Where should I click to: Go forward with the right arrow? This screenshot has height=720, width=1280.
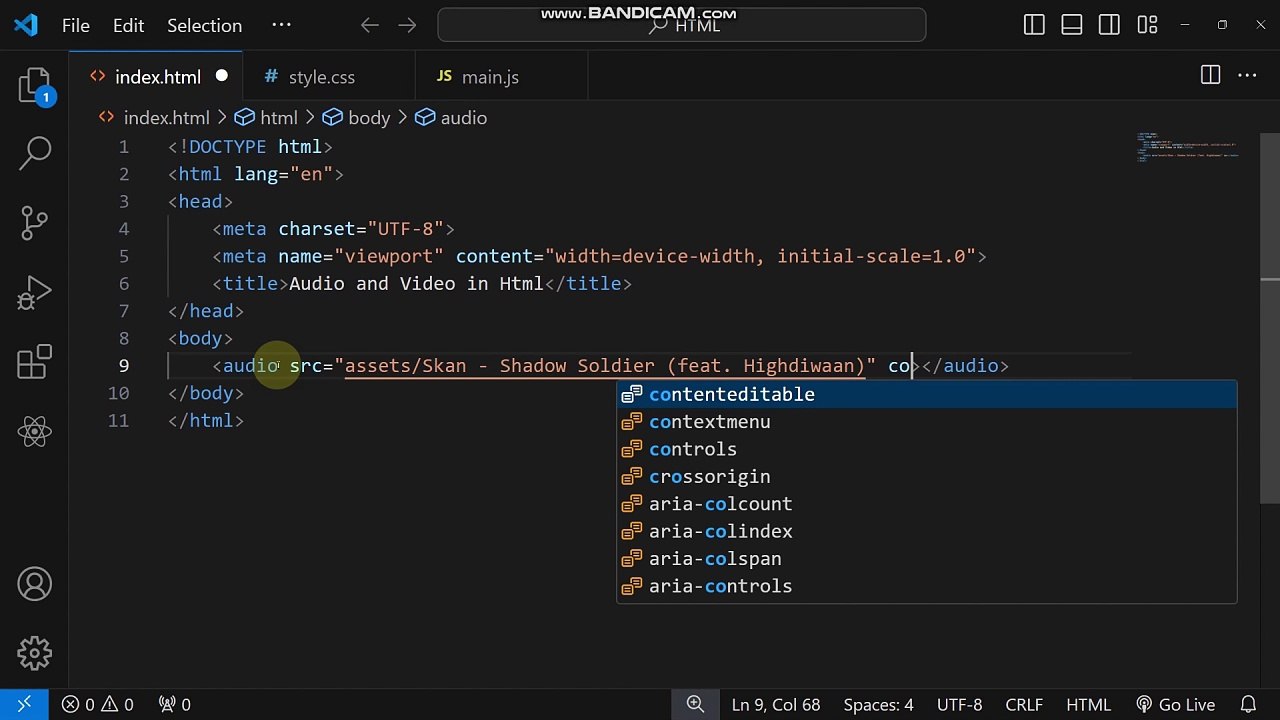407,25
